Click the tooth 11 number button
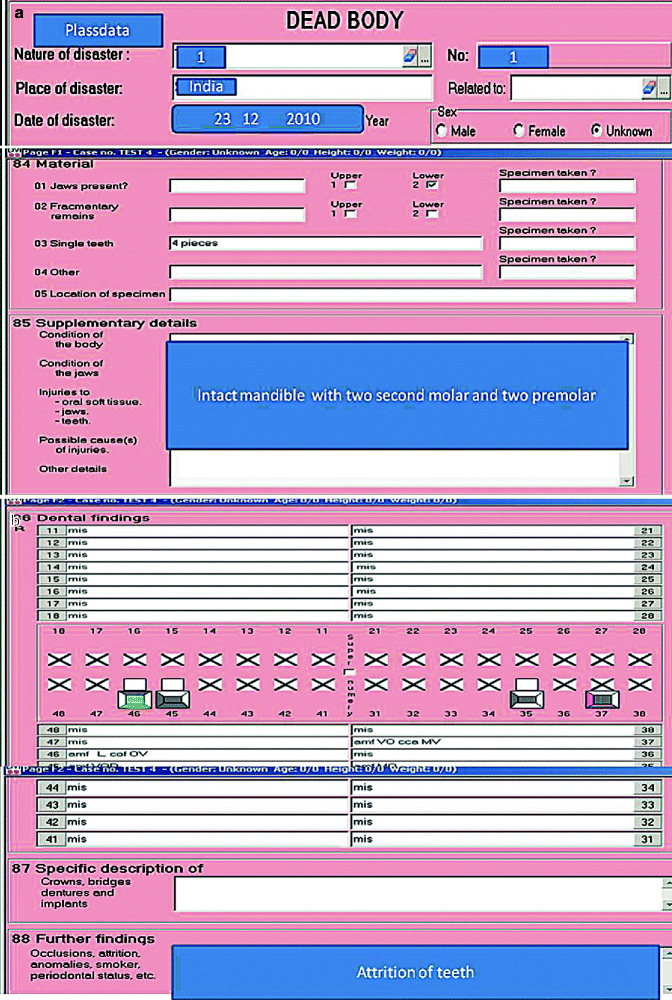 click(50, 531)
